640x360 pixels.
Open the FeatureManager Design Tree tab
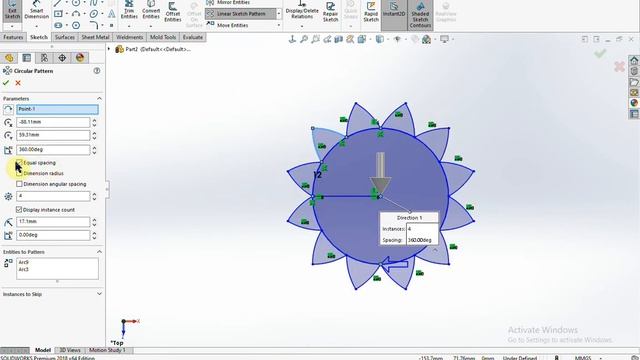9,58
